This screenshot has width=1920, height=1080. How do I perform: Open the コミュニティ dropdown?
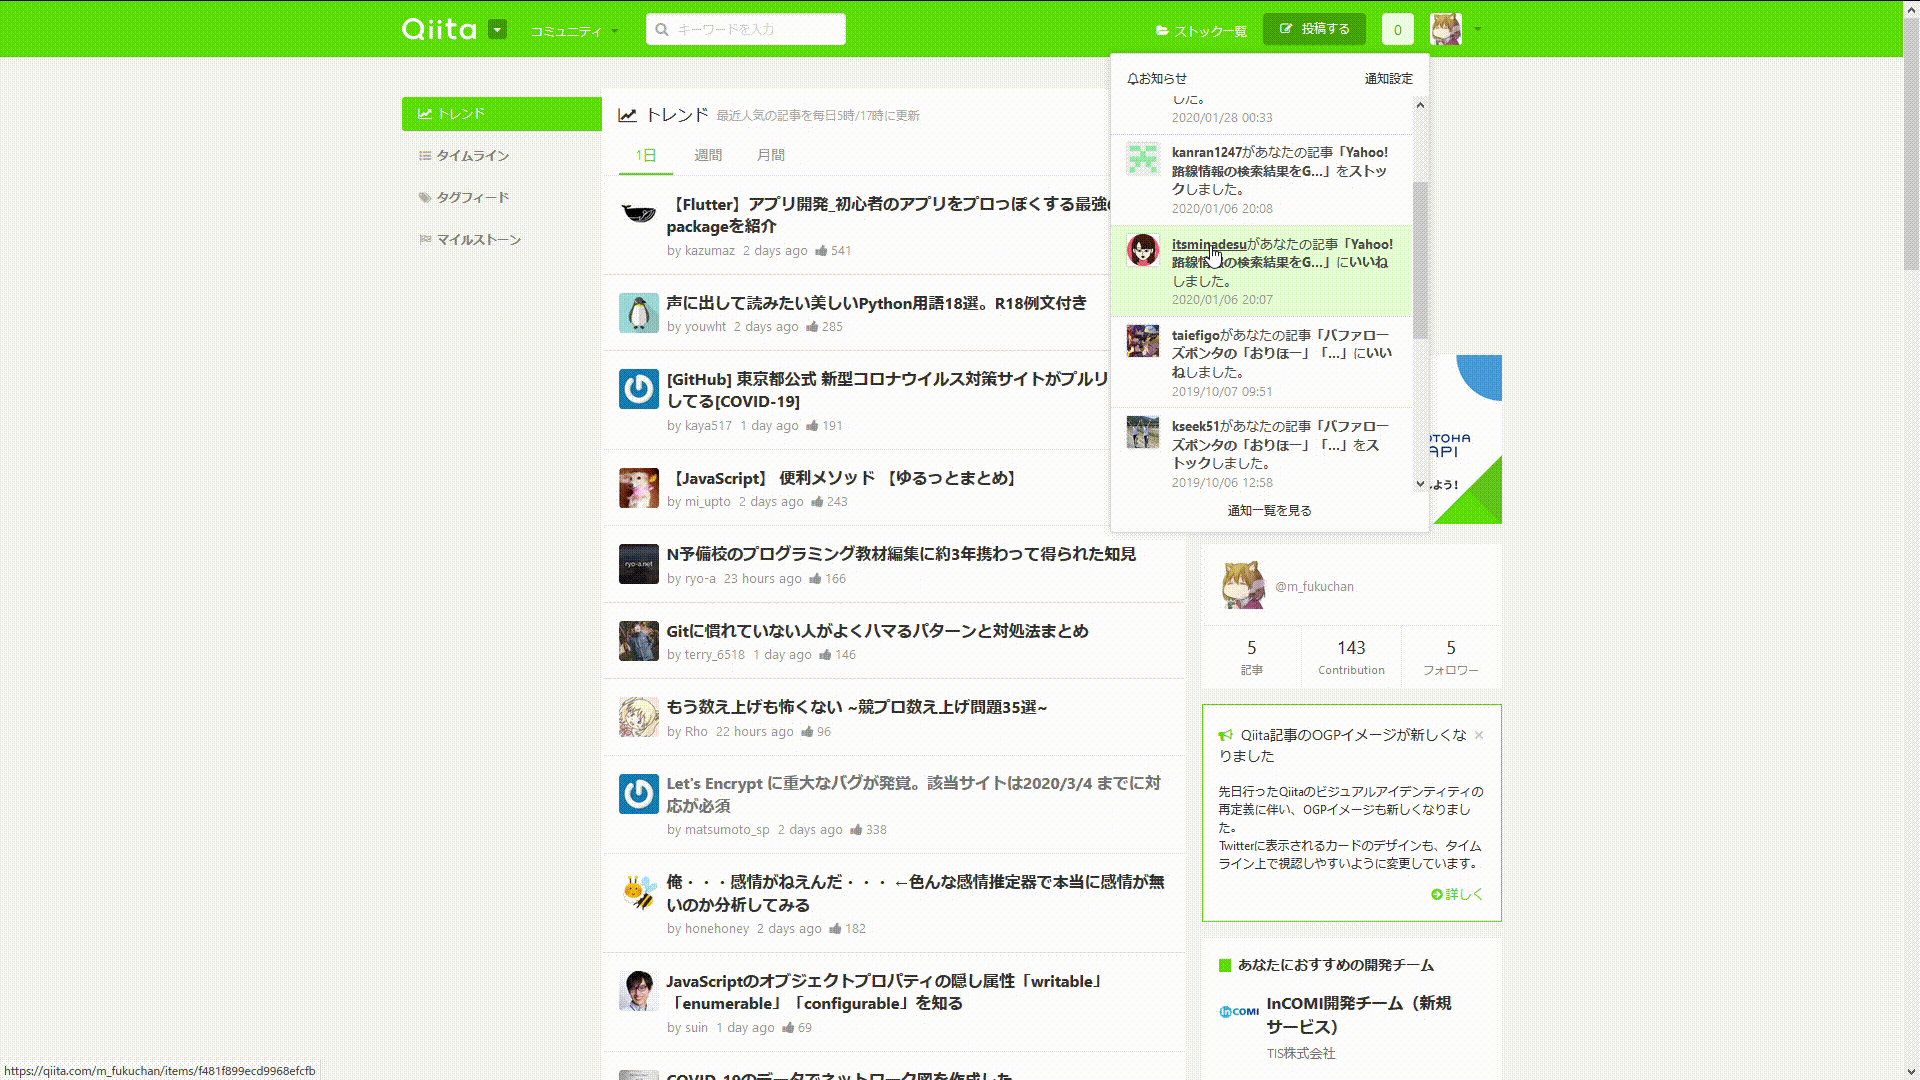570,30
